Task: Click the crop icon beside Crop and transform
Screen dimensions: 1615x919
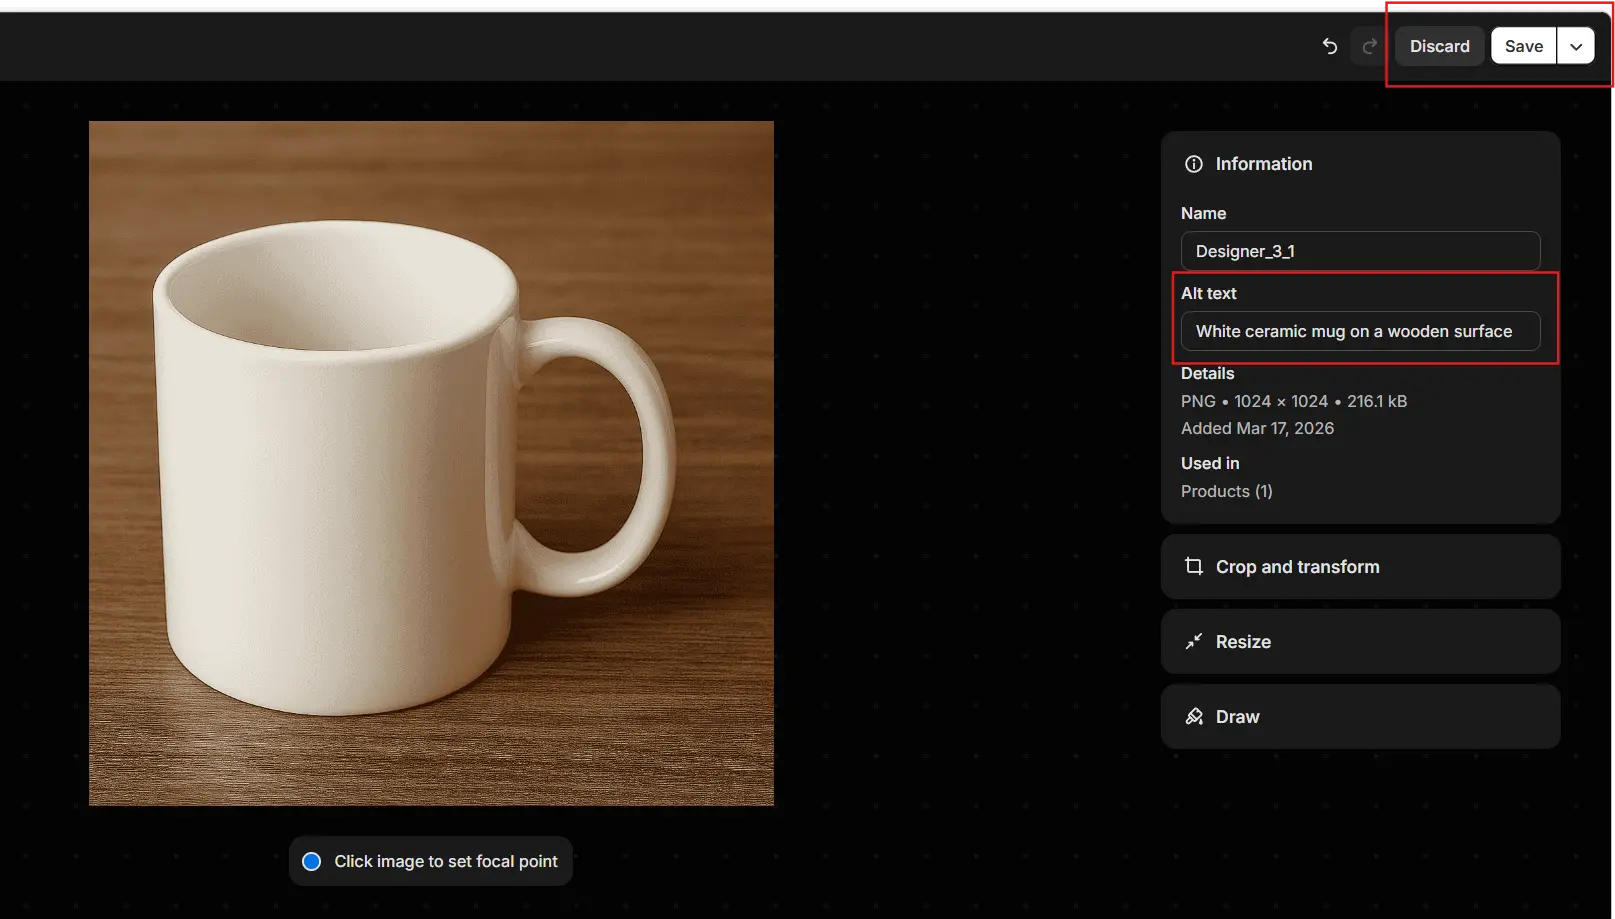Action: (x=1193, y=567)
